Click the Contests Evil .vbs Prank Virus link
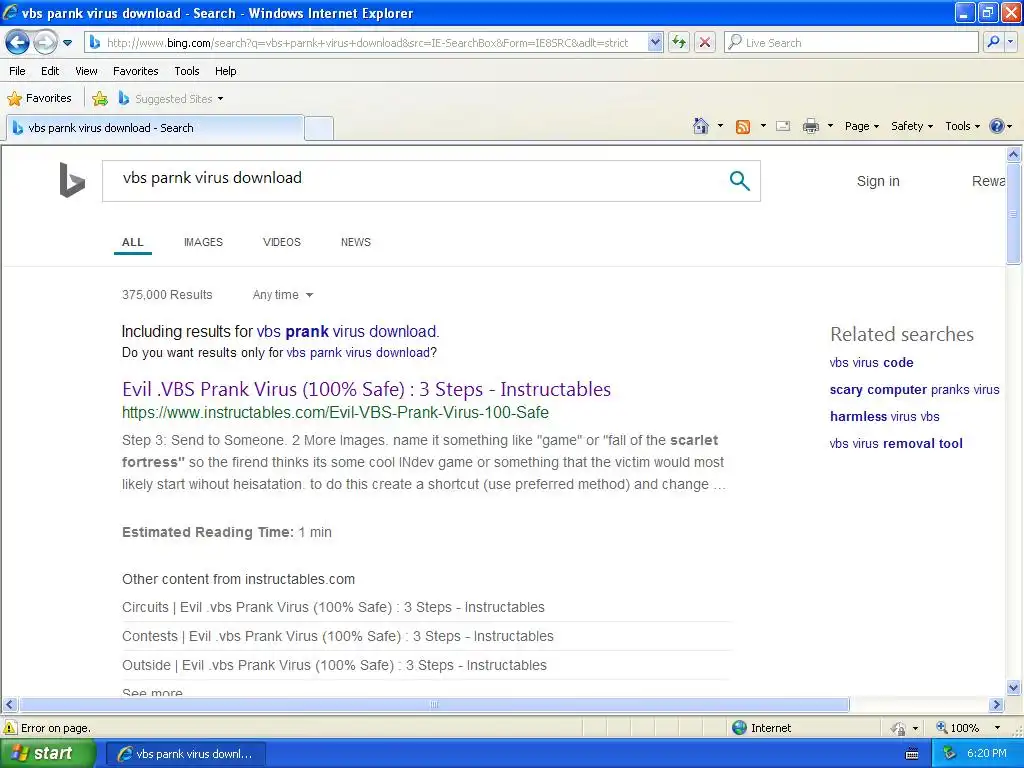1024x768 pixels. click(x=338, y=636)
